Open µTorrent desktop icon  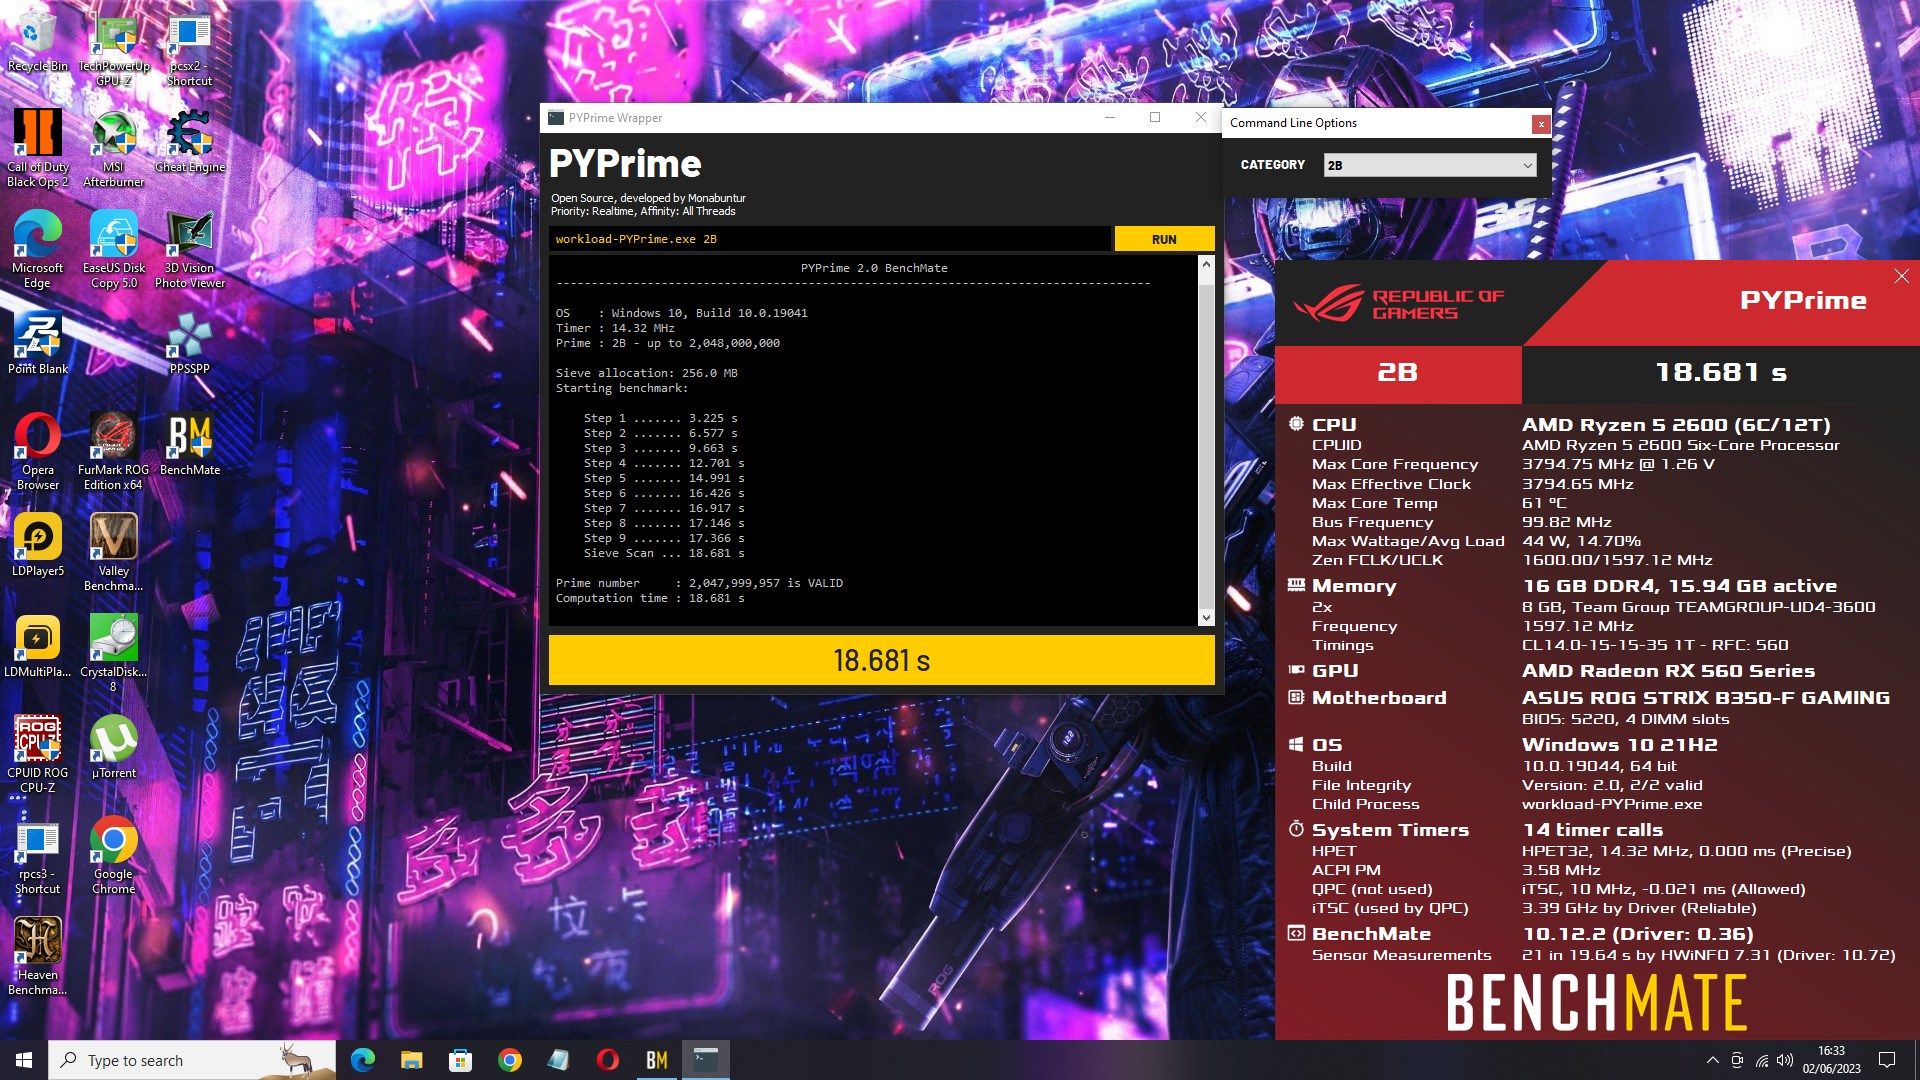(113, 747)
